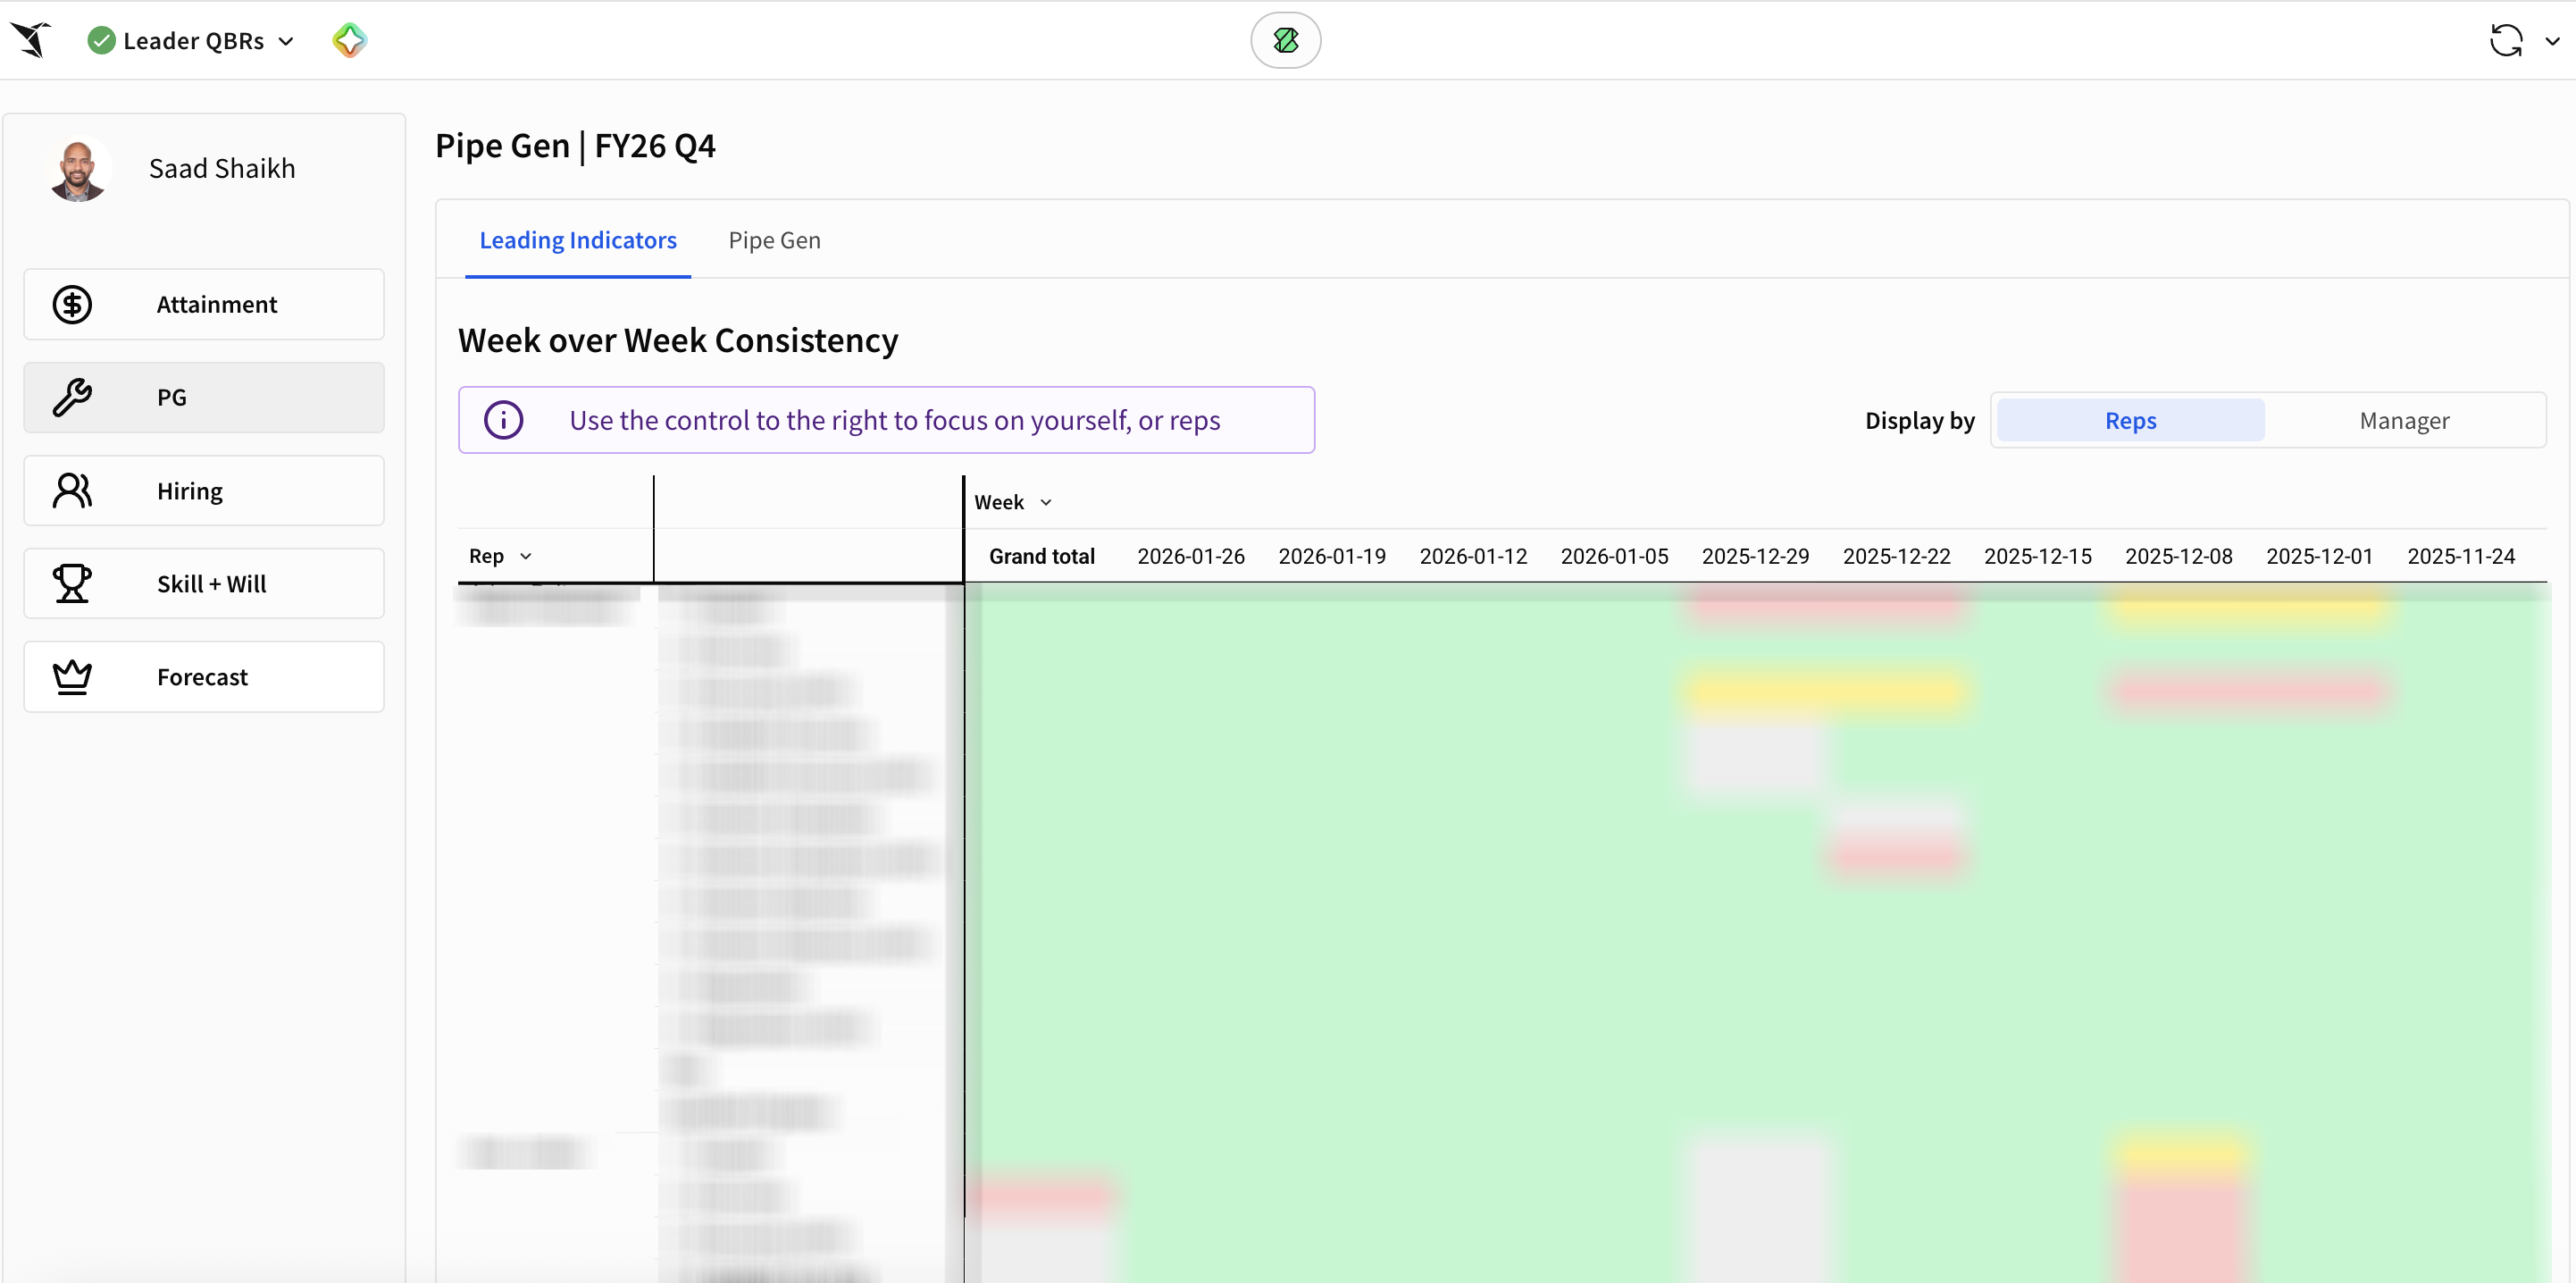
Task: Click the crown Forecast icon
Action: [72, 677]
